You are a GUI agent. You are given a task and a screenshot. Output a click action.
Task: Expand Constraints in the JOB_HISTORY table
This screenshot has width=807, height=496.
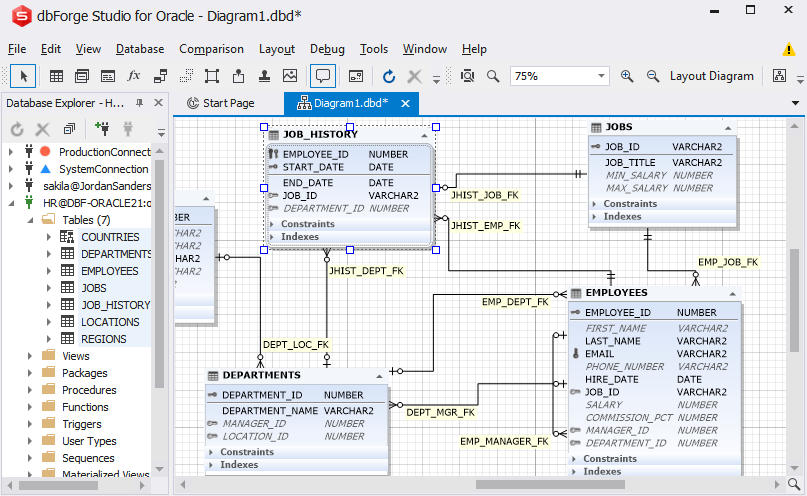click(272, 224)
